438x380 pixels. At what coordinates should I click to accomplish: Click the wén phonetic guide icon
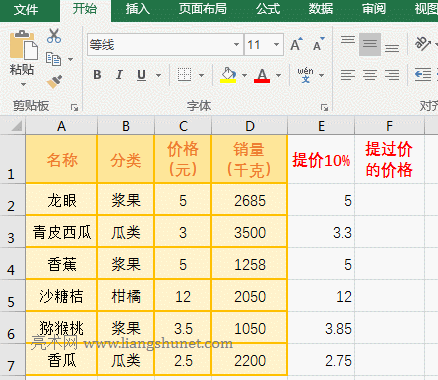(305, 75)
